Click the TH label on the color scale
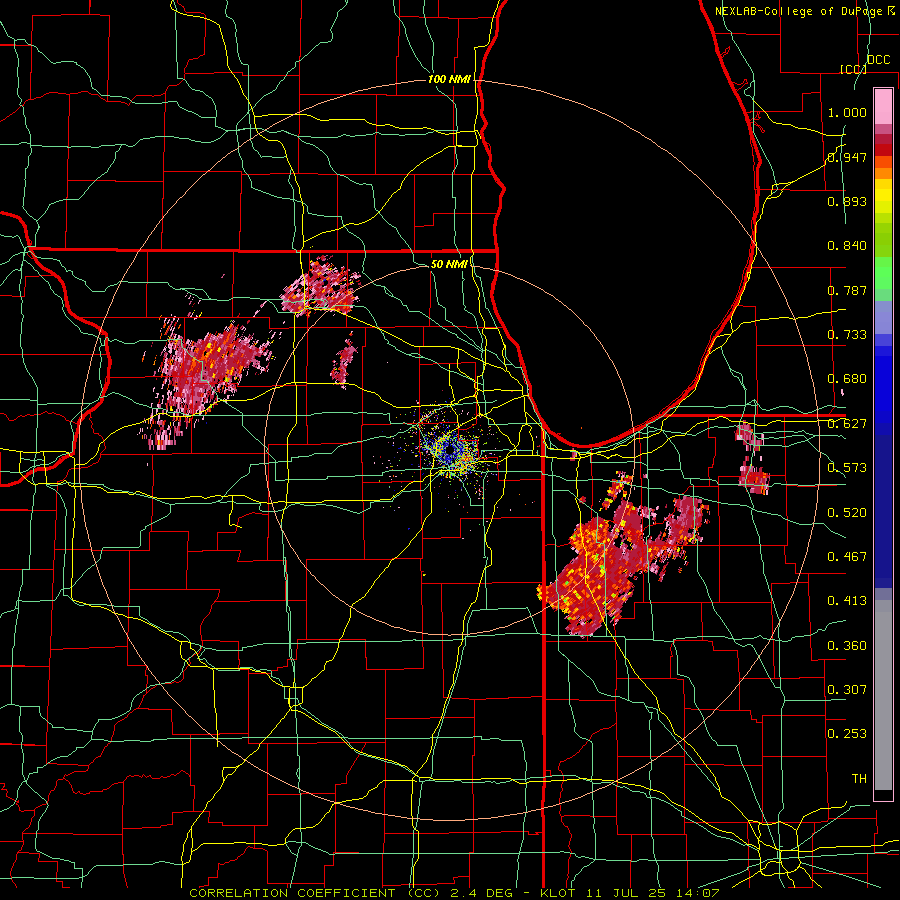 click(x=859, y=779)
